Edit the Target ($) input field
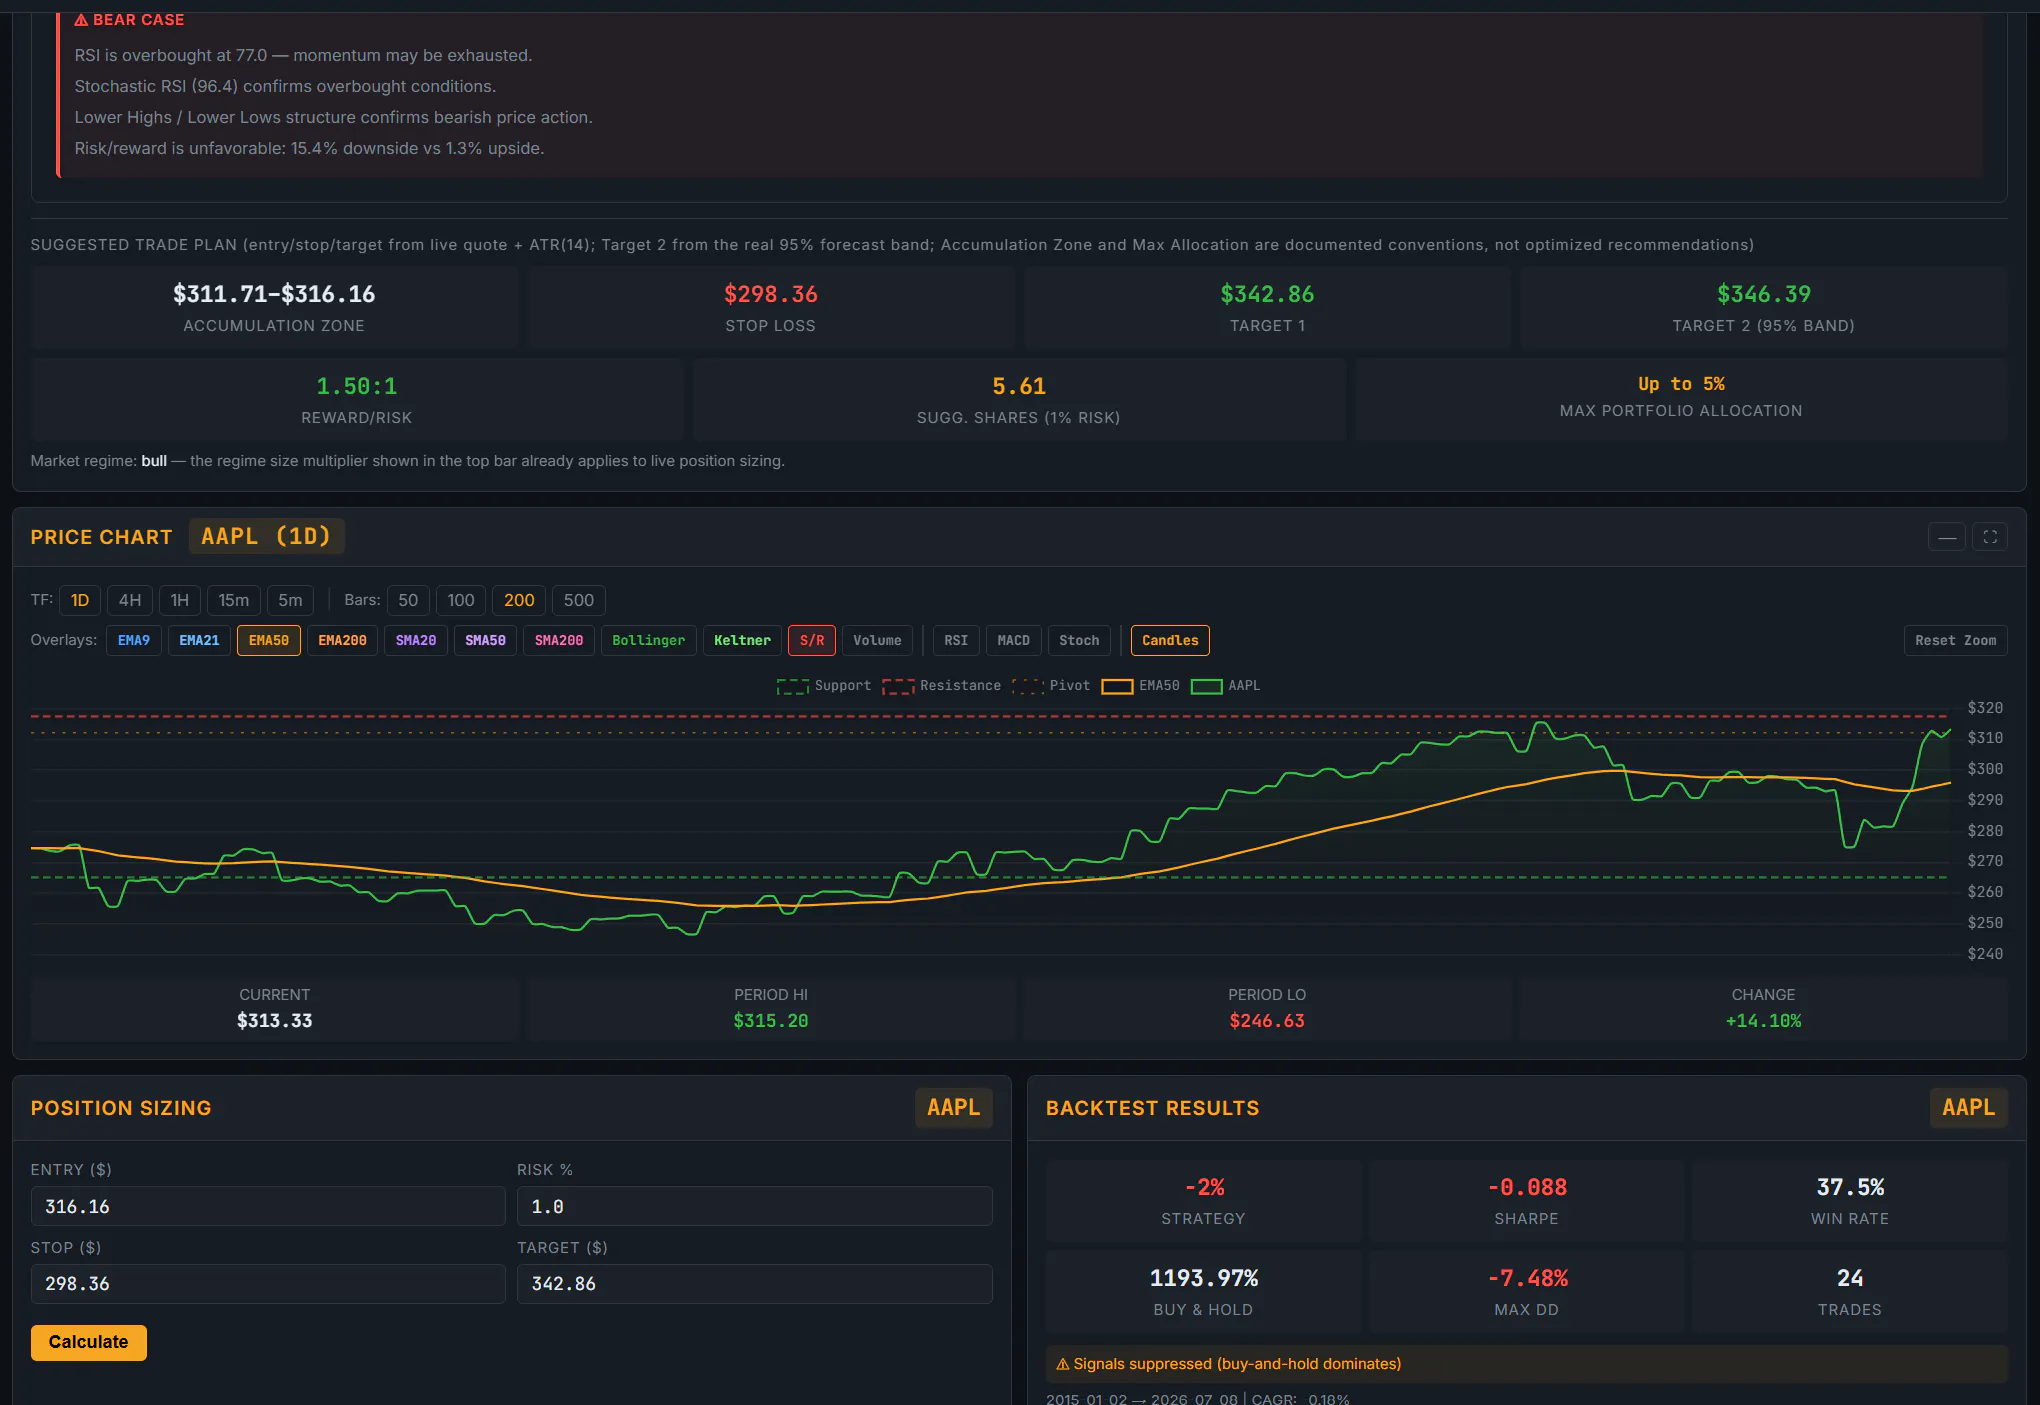The width and height of the screenshot is (2040, 1405). (755, 1283)
